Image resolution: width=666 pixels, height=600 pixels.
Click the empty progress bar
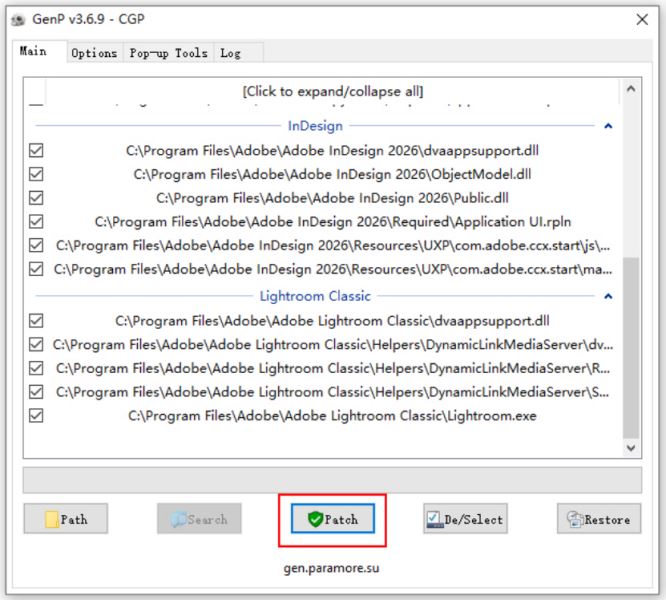[x=333, y=480]
